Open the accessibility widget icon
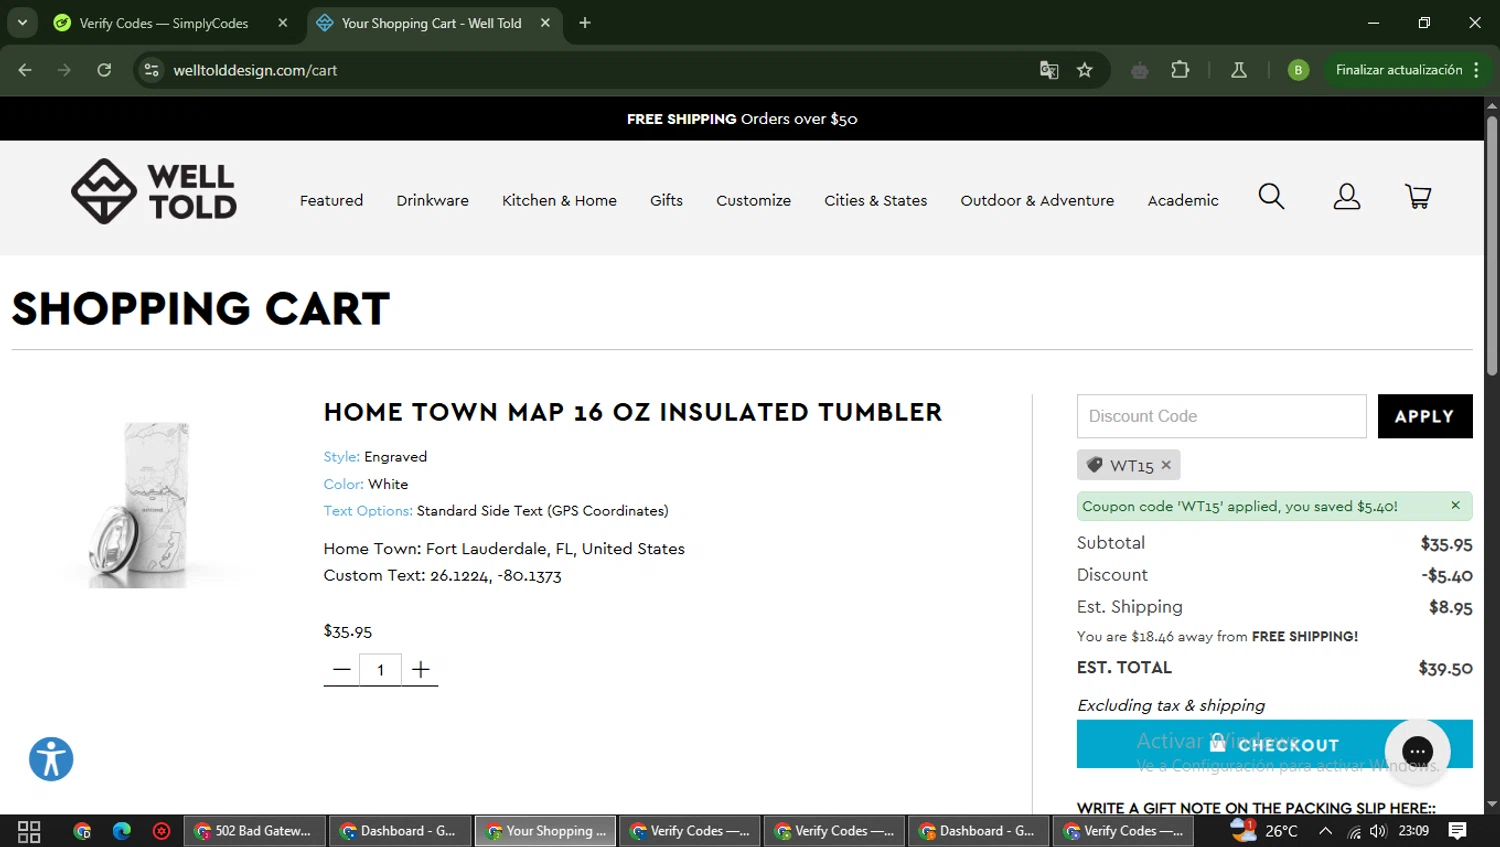 (51, 759)
